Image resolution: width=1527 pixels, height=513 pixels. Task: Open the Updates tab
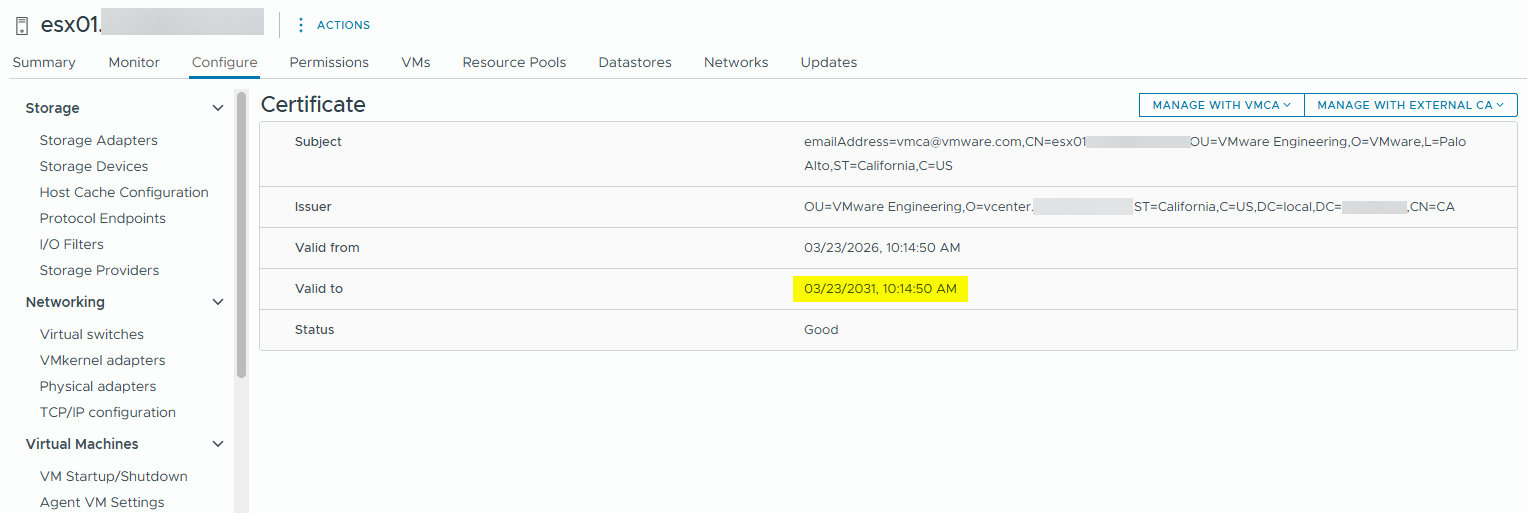pyautogui.click(x=828, y=62)
